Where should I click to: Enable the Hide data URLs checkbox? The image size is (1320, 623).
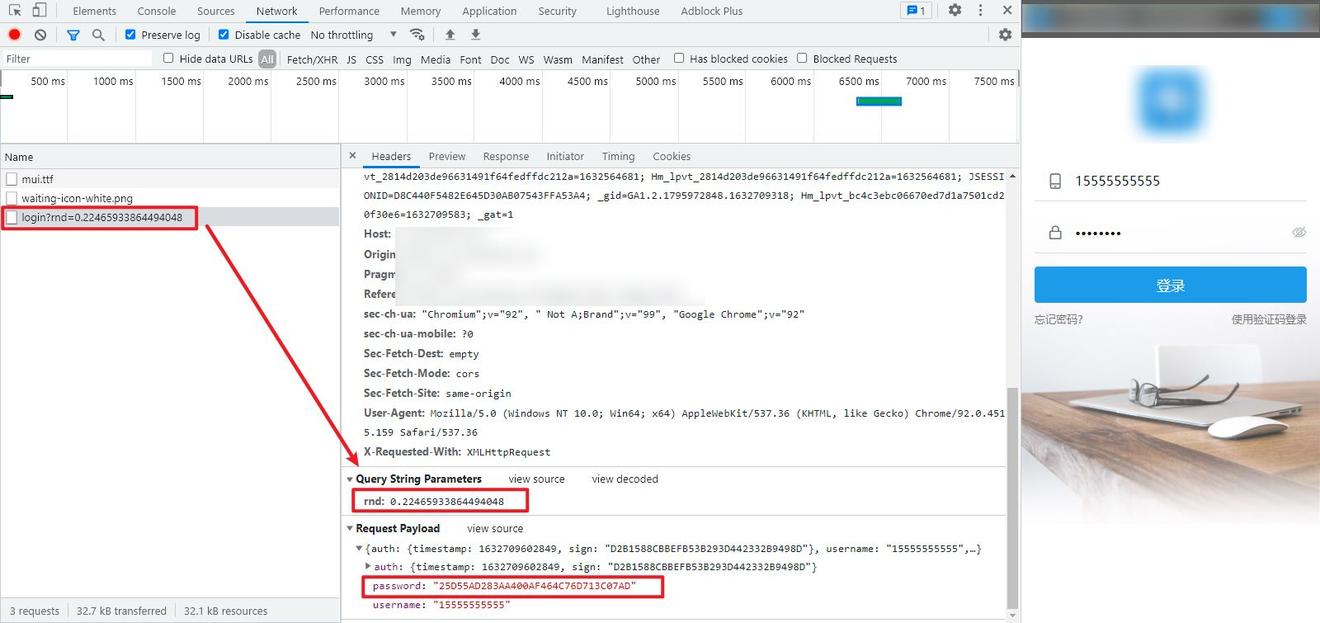[x=168, y=58]
